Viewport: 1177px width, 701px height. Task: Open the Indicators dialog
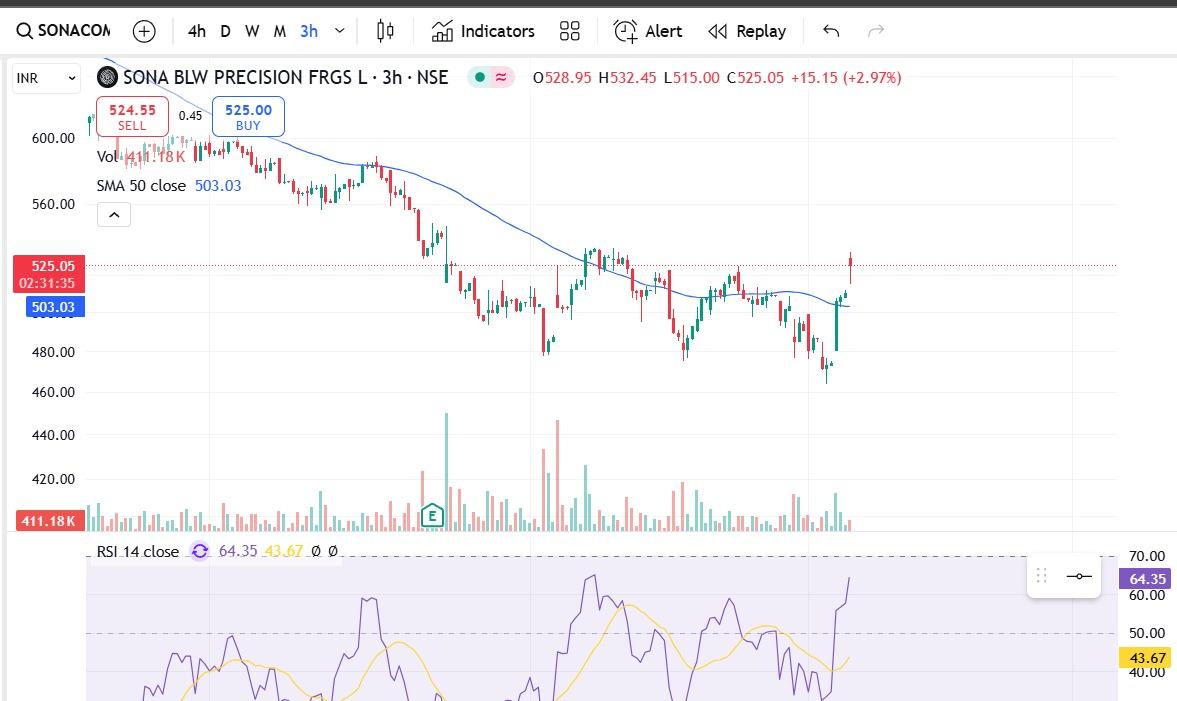click(x=483, y=31)
